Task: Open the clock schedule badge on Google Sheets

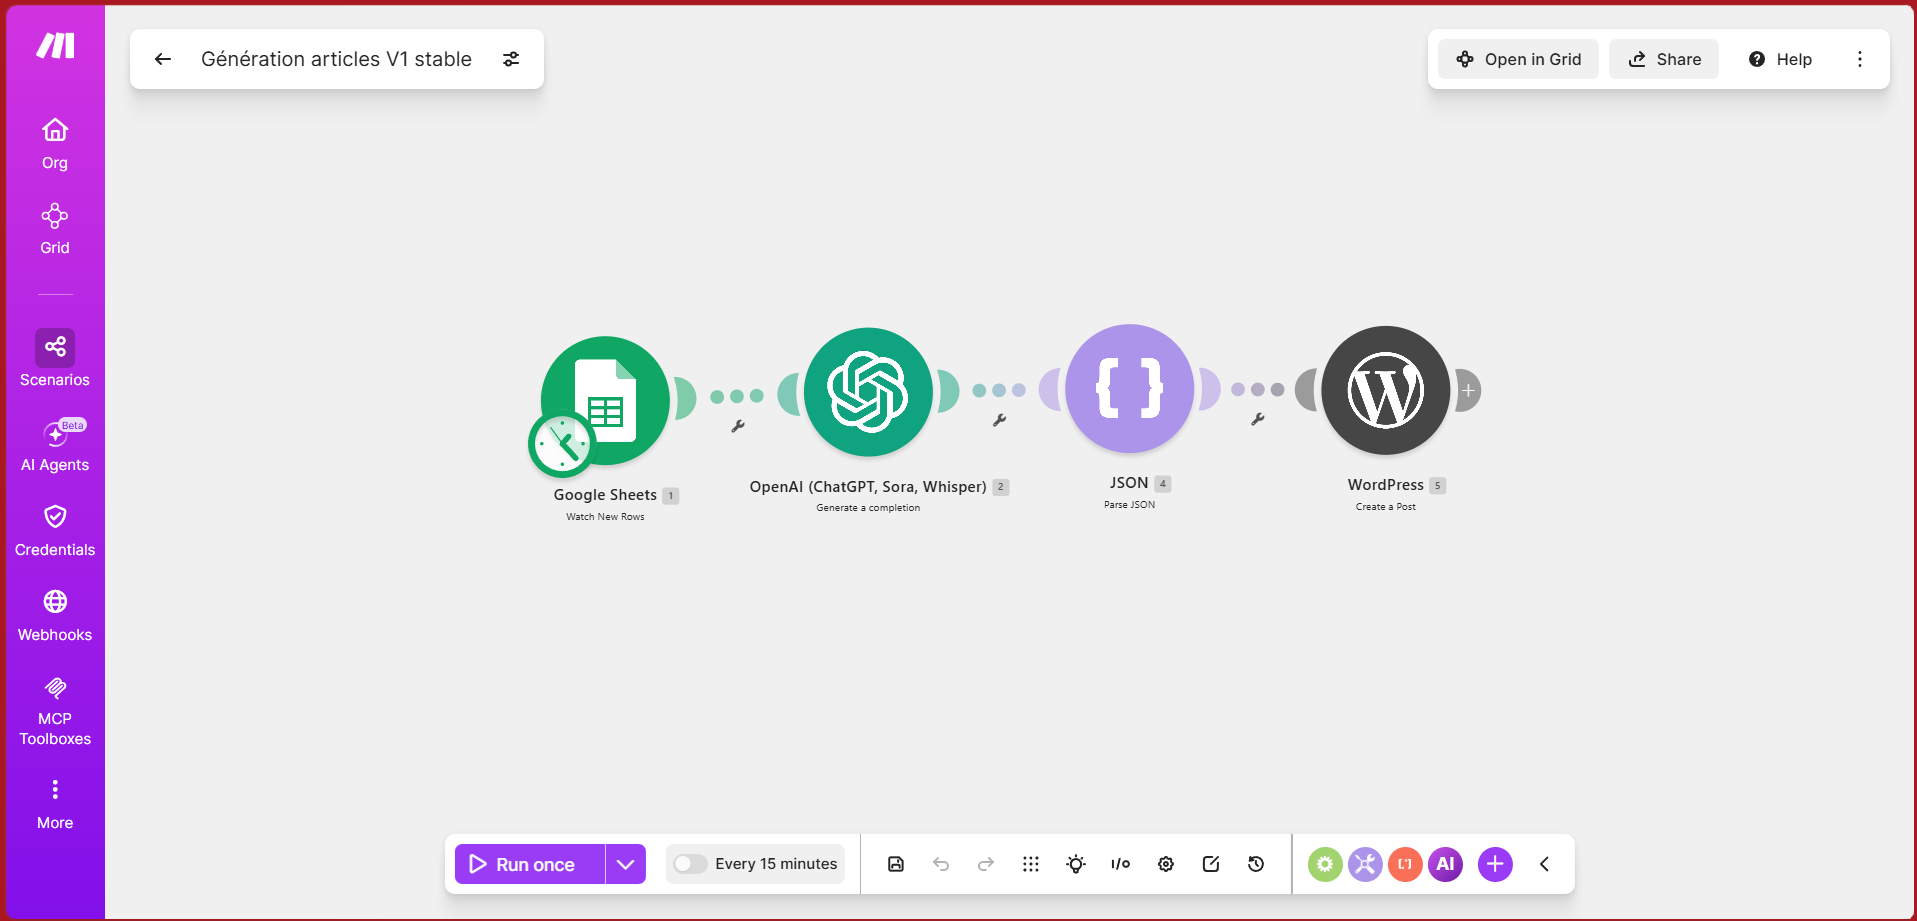Action: pos(561,445)
